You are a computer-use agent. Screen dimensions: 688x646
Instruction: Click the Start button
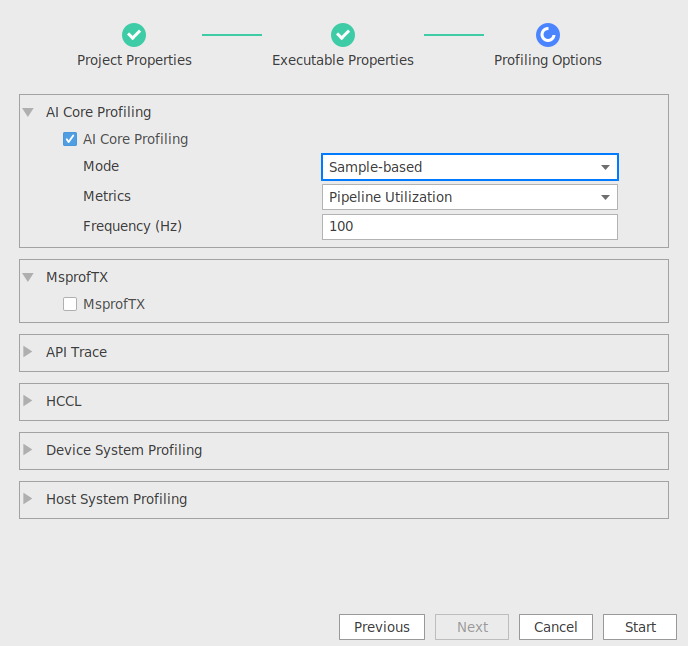click(640, 627)
